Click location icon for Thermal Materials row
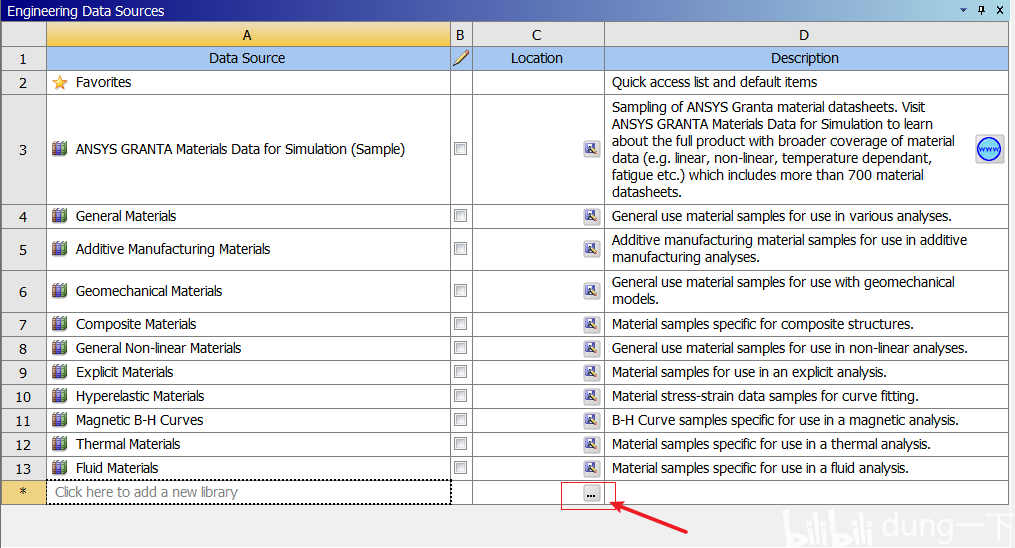The width and height of the screenshot is (1015, 548). 591,443
